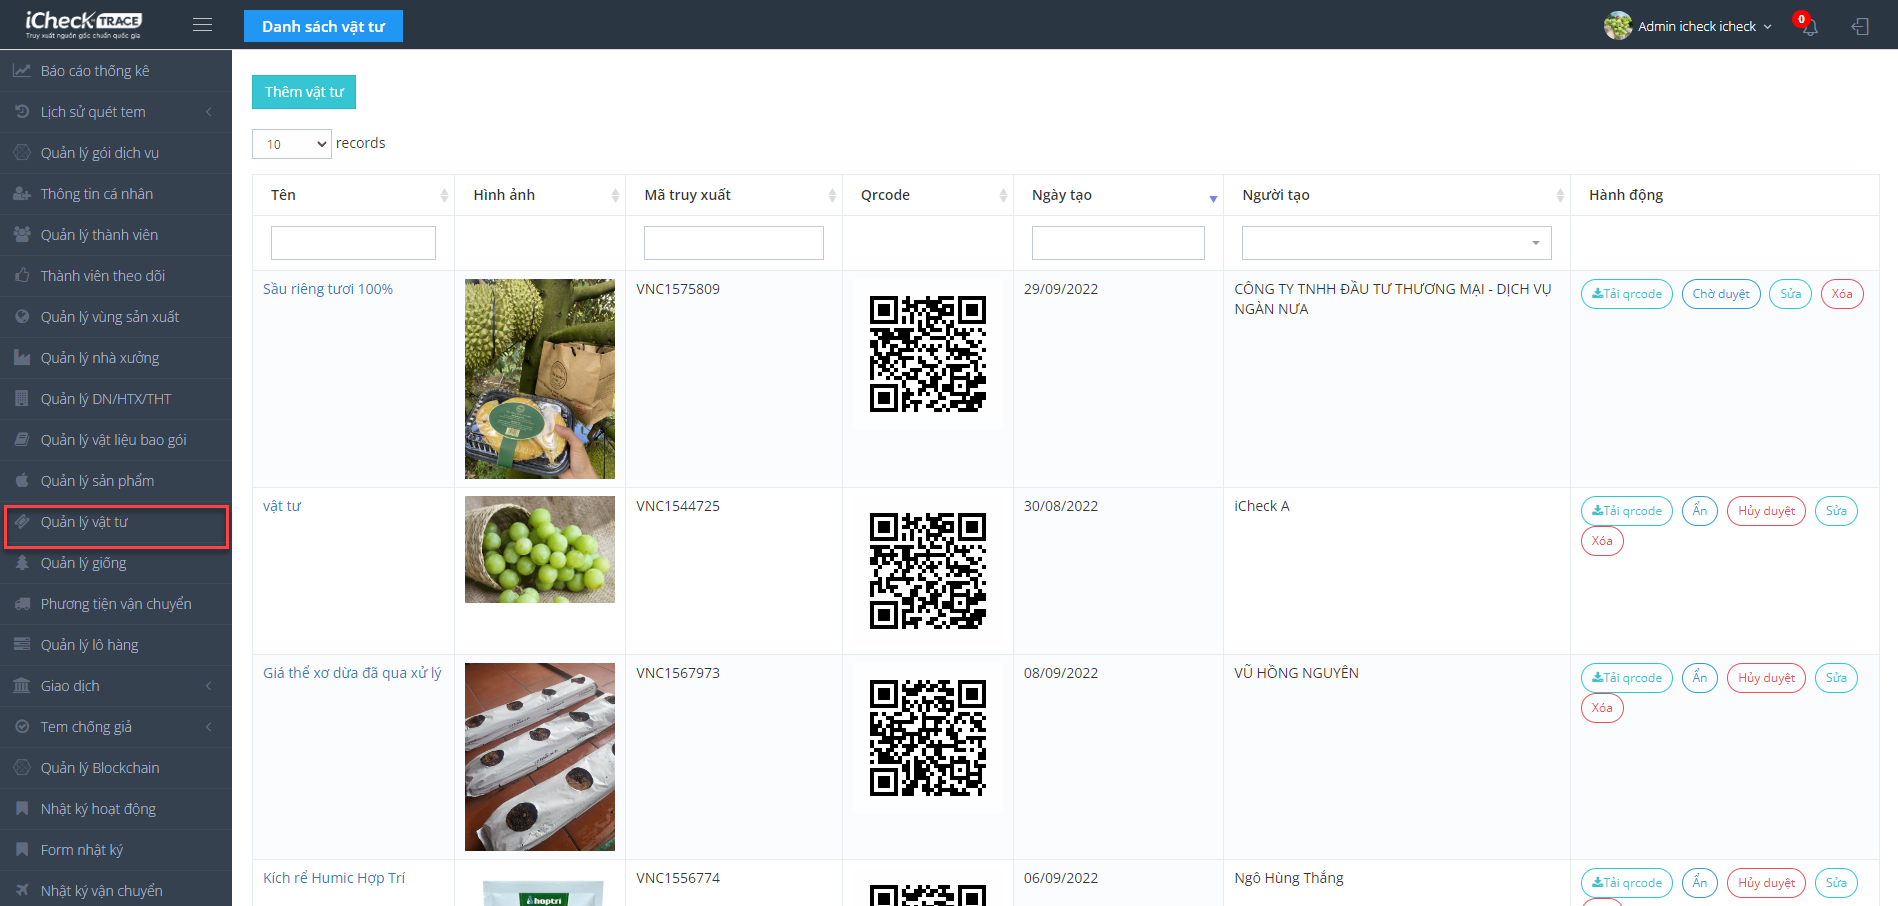Expand the Giao dịch submenu chevron

[209, 686]
